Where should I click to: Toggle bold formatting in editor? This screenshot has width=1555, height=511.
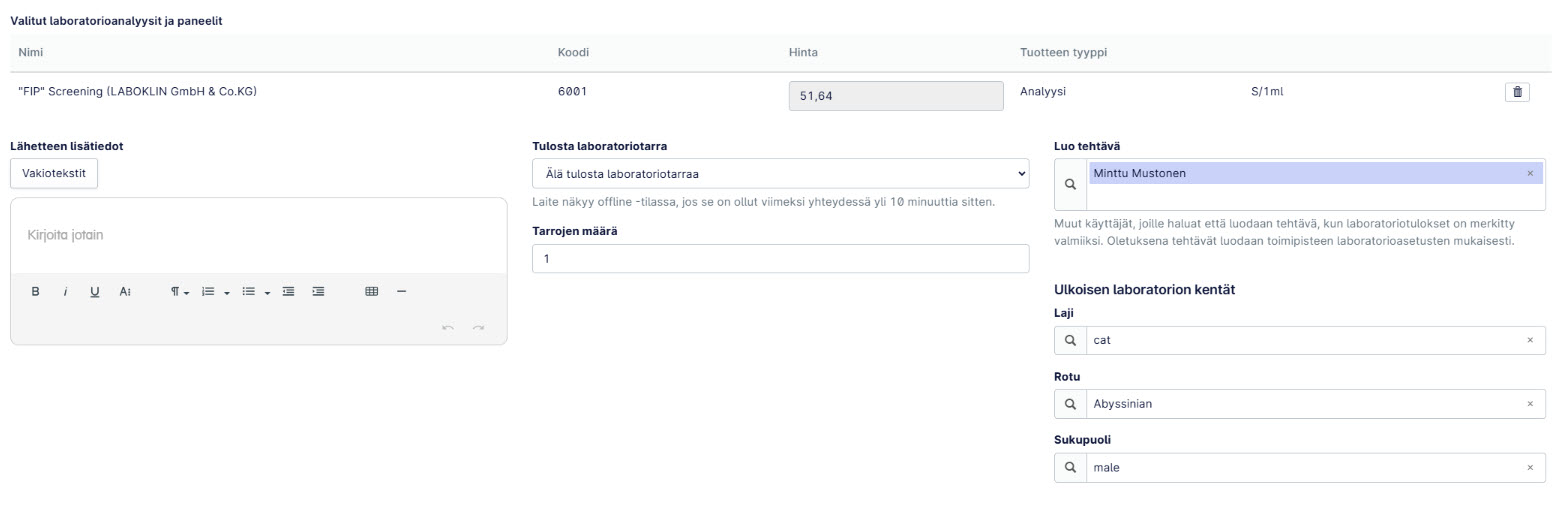click(36, 292)
